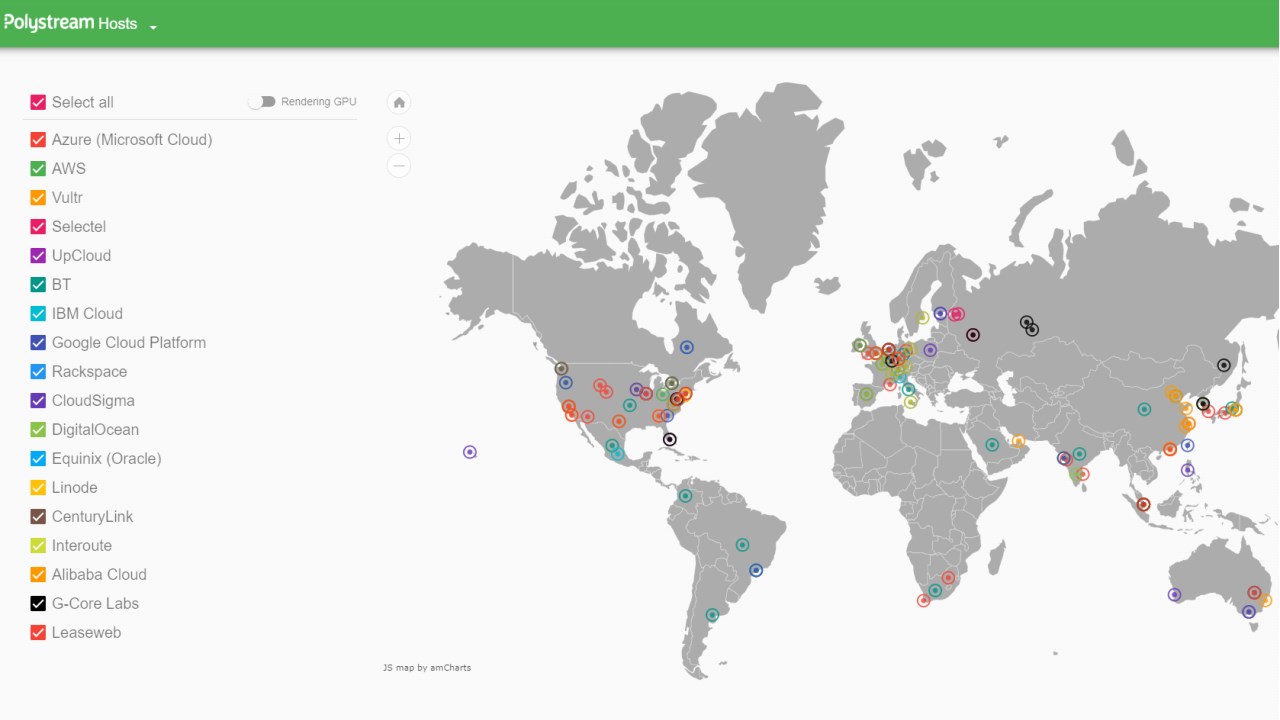Image resolution: width=1280 pixels, height=720 pixels.
Task: Open the 'JS map by amCharts' link
Action: 427,668
